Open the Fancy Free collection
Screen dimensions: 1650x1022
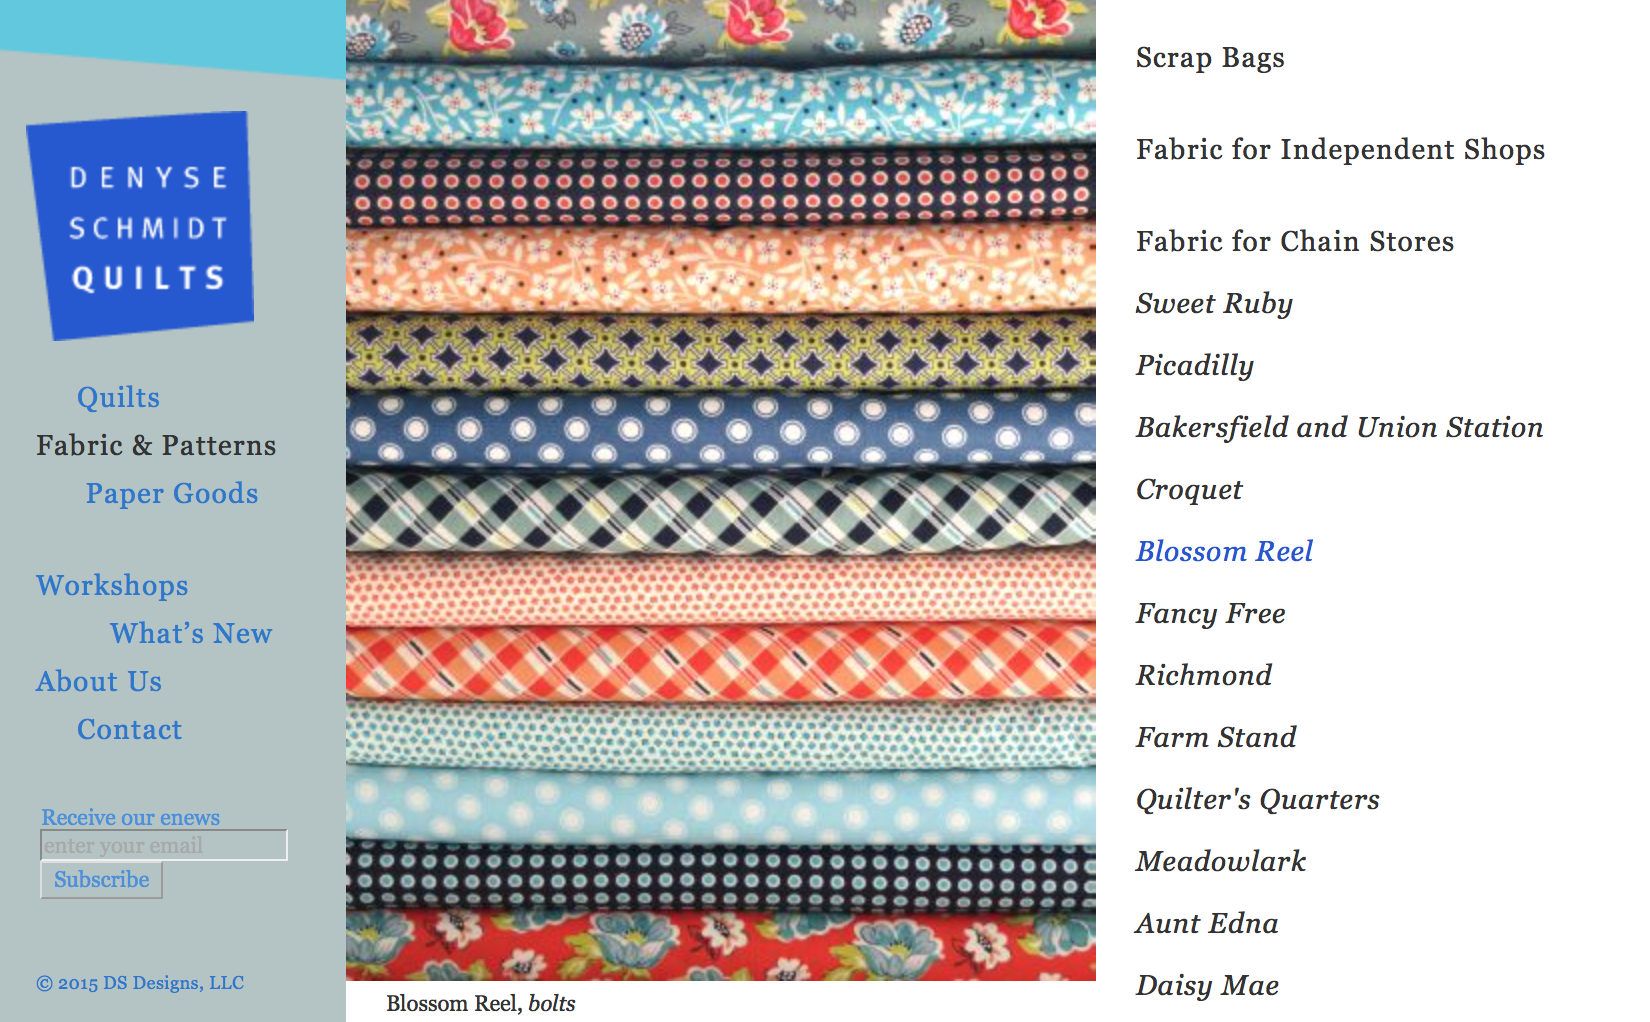pos(1210,614)
